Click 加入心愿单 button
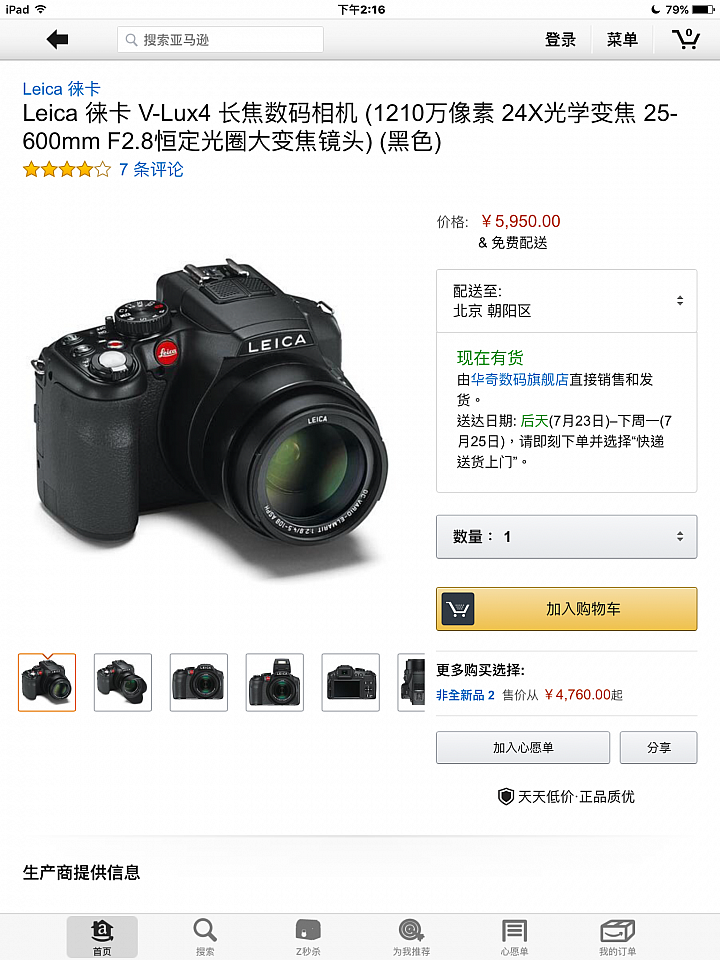720x960 pixels. click(523, 748)
